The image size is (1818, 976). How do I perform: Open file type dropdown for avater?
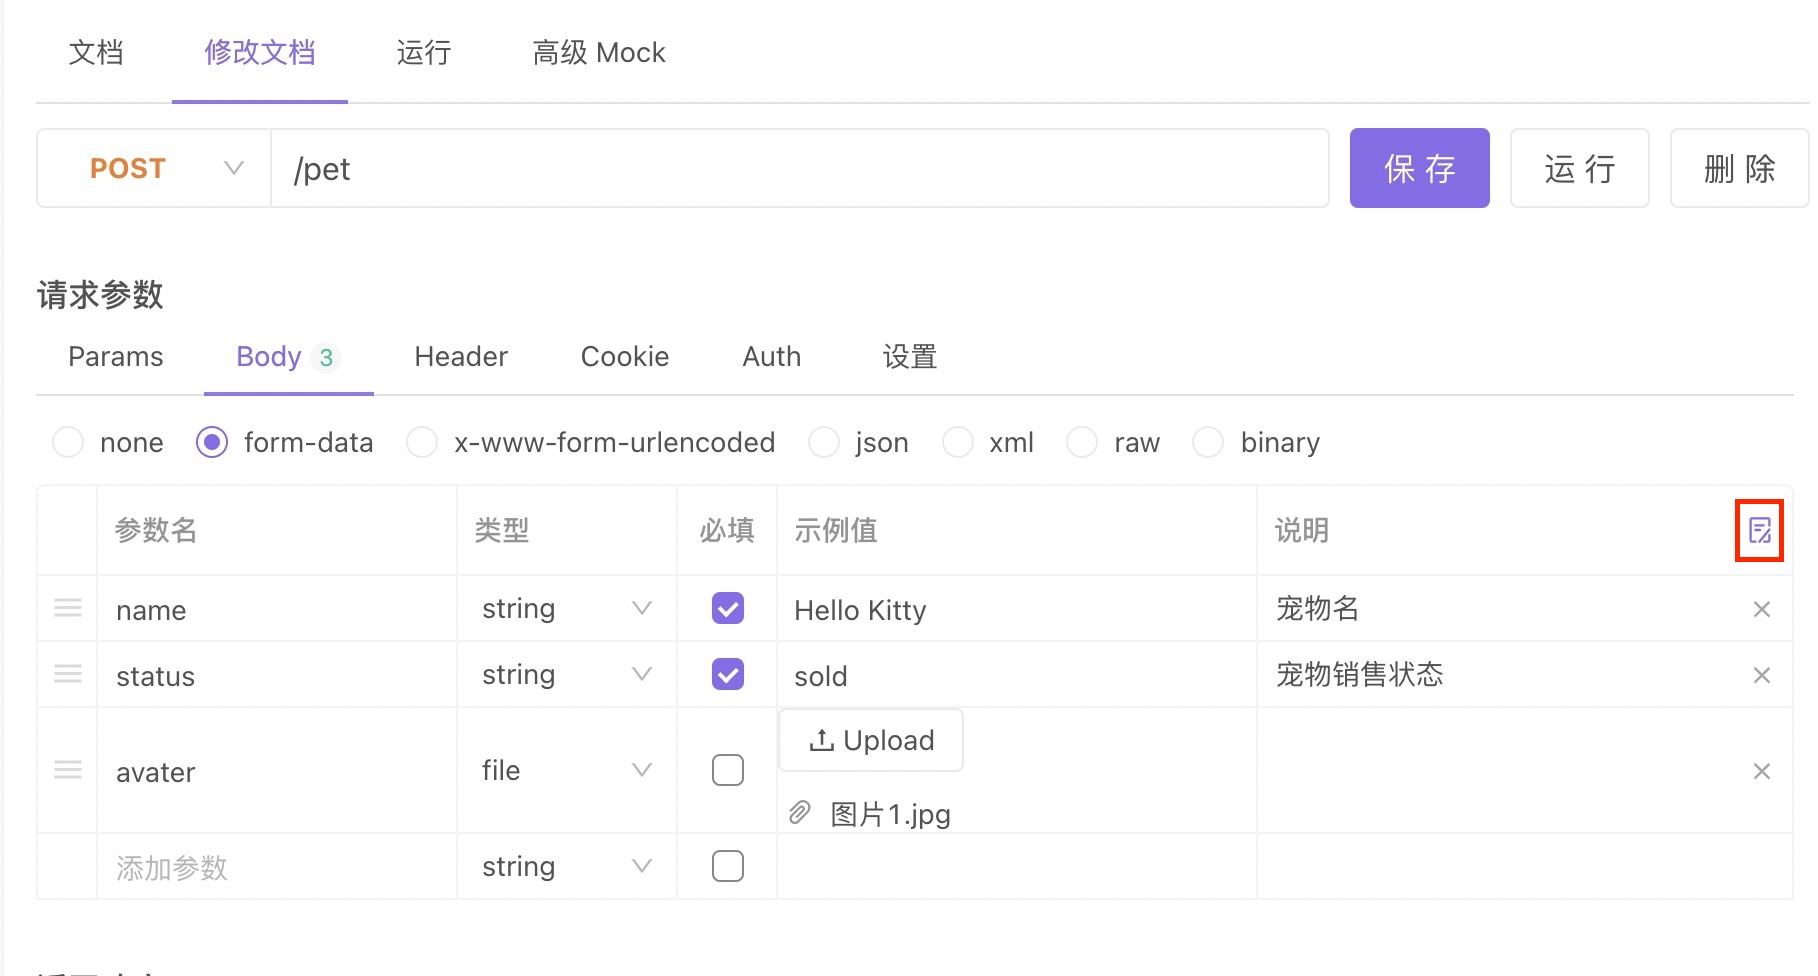tap(641, 769)
